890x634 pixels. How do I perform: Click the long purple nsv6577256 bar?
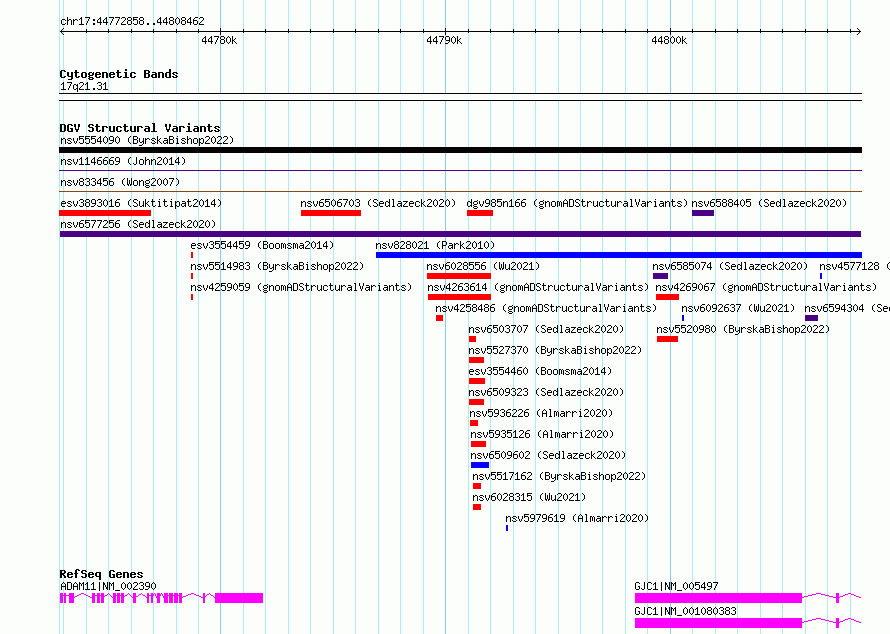[x=460, y=234]
